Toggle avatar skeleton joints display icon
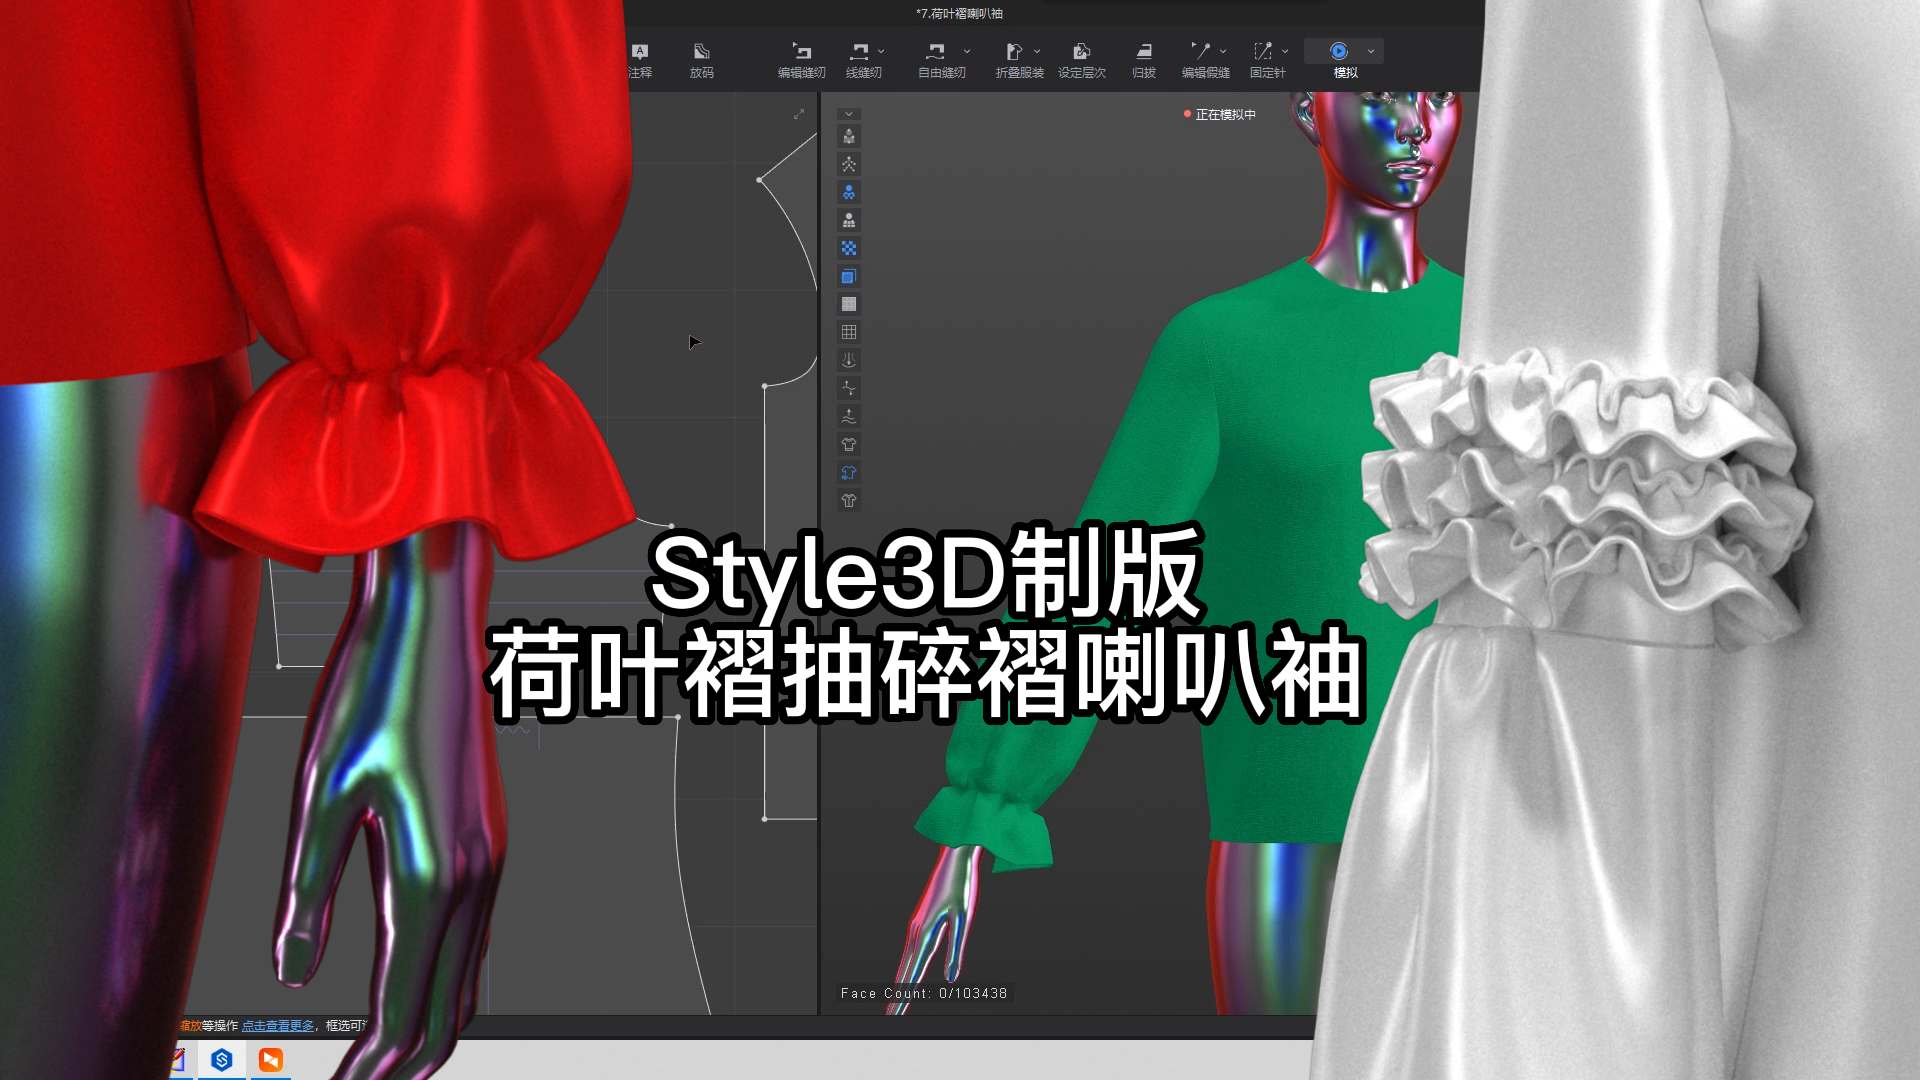Viewport: 1920px width, 1080px height. [849, 165]
